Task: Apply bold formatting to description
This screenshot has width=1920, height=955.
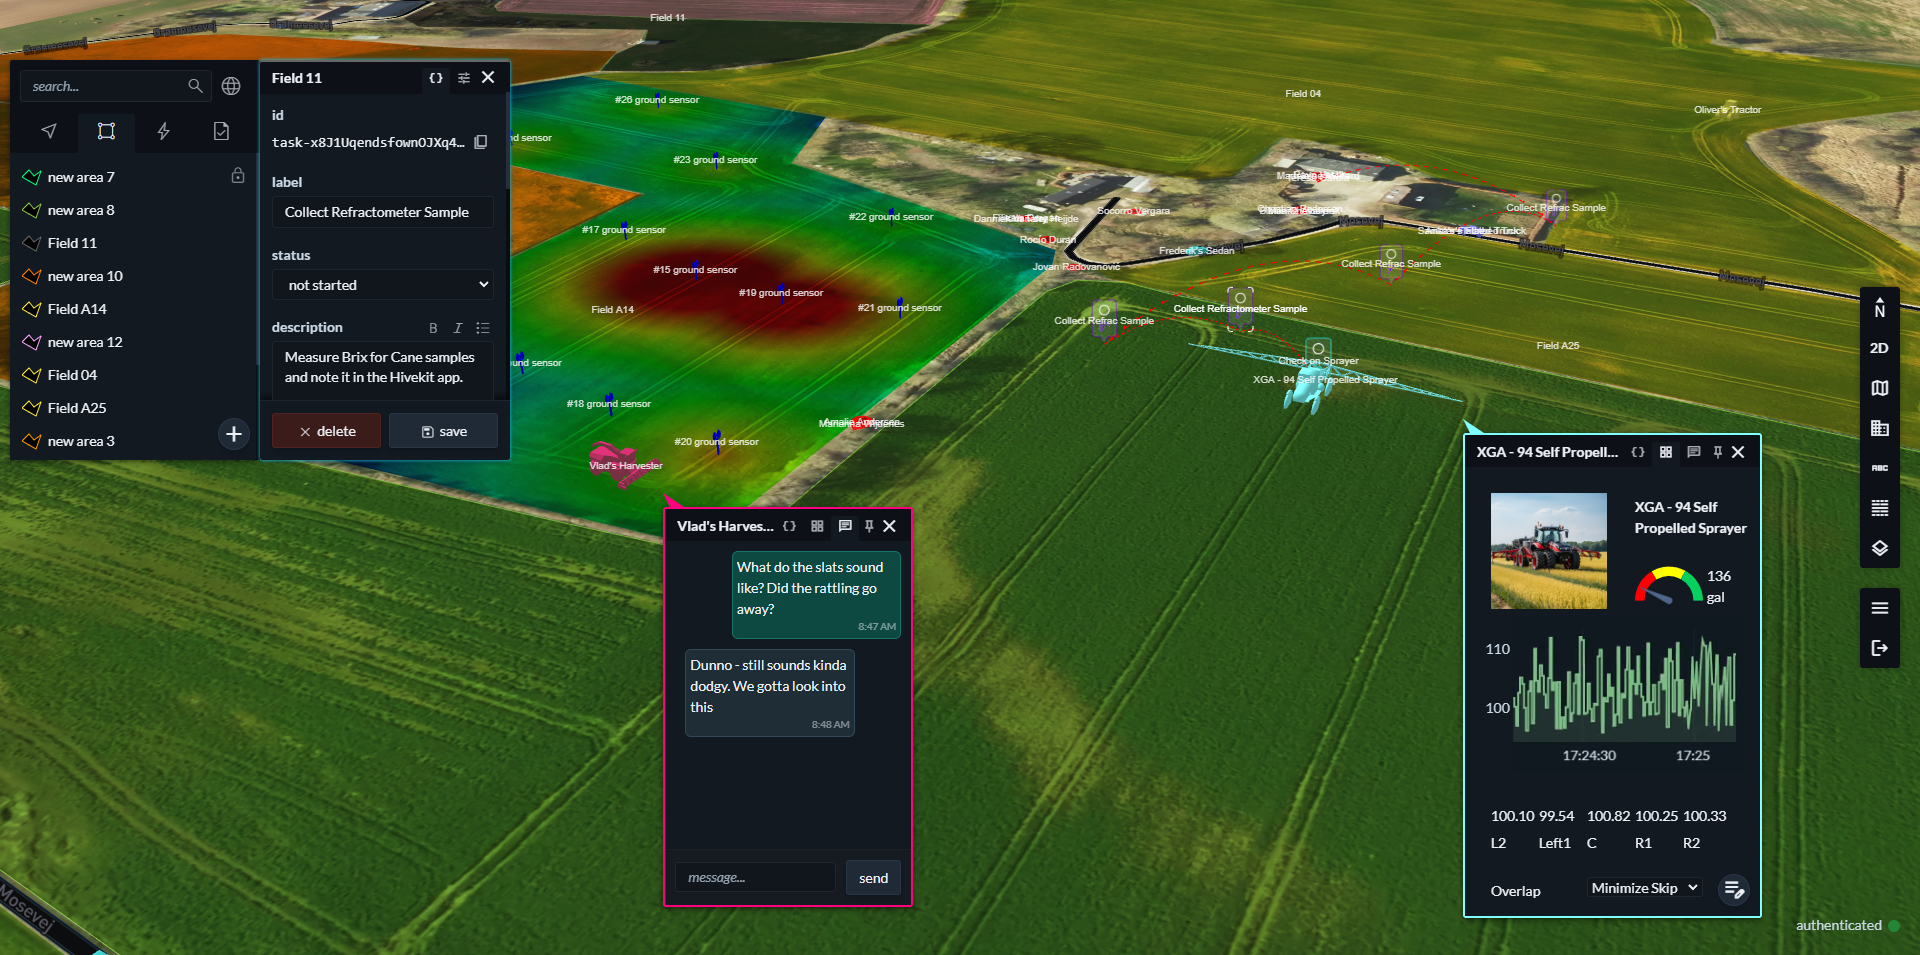Action: [433, 328]
